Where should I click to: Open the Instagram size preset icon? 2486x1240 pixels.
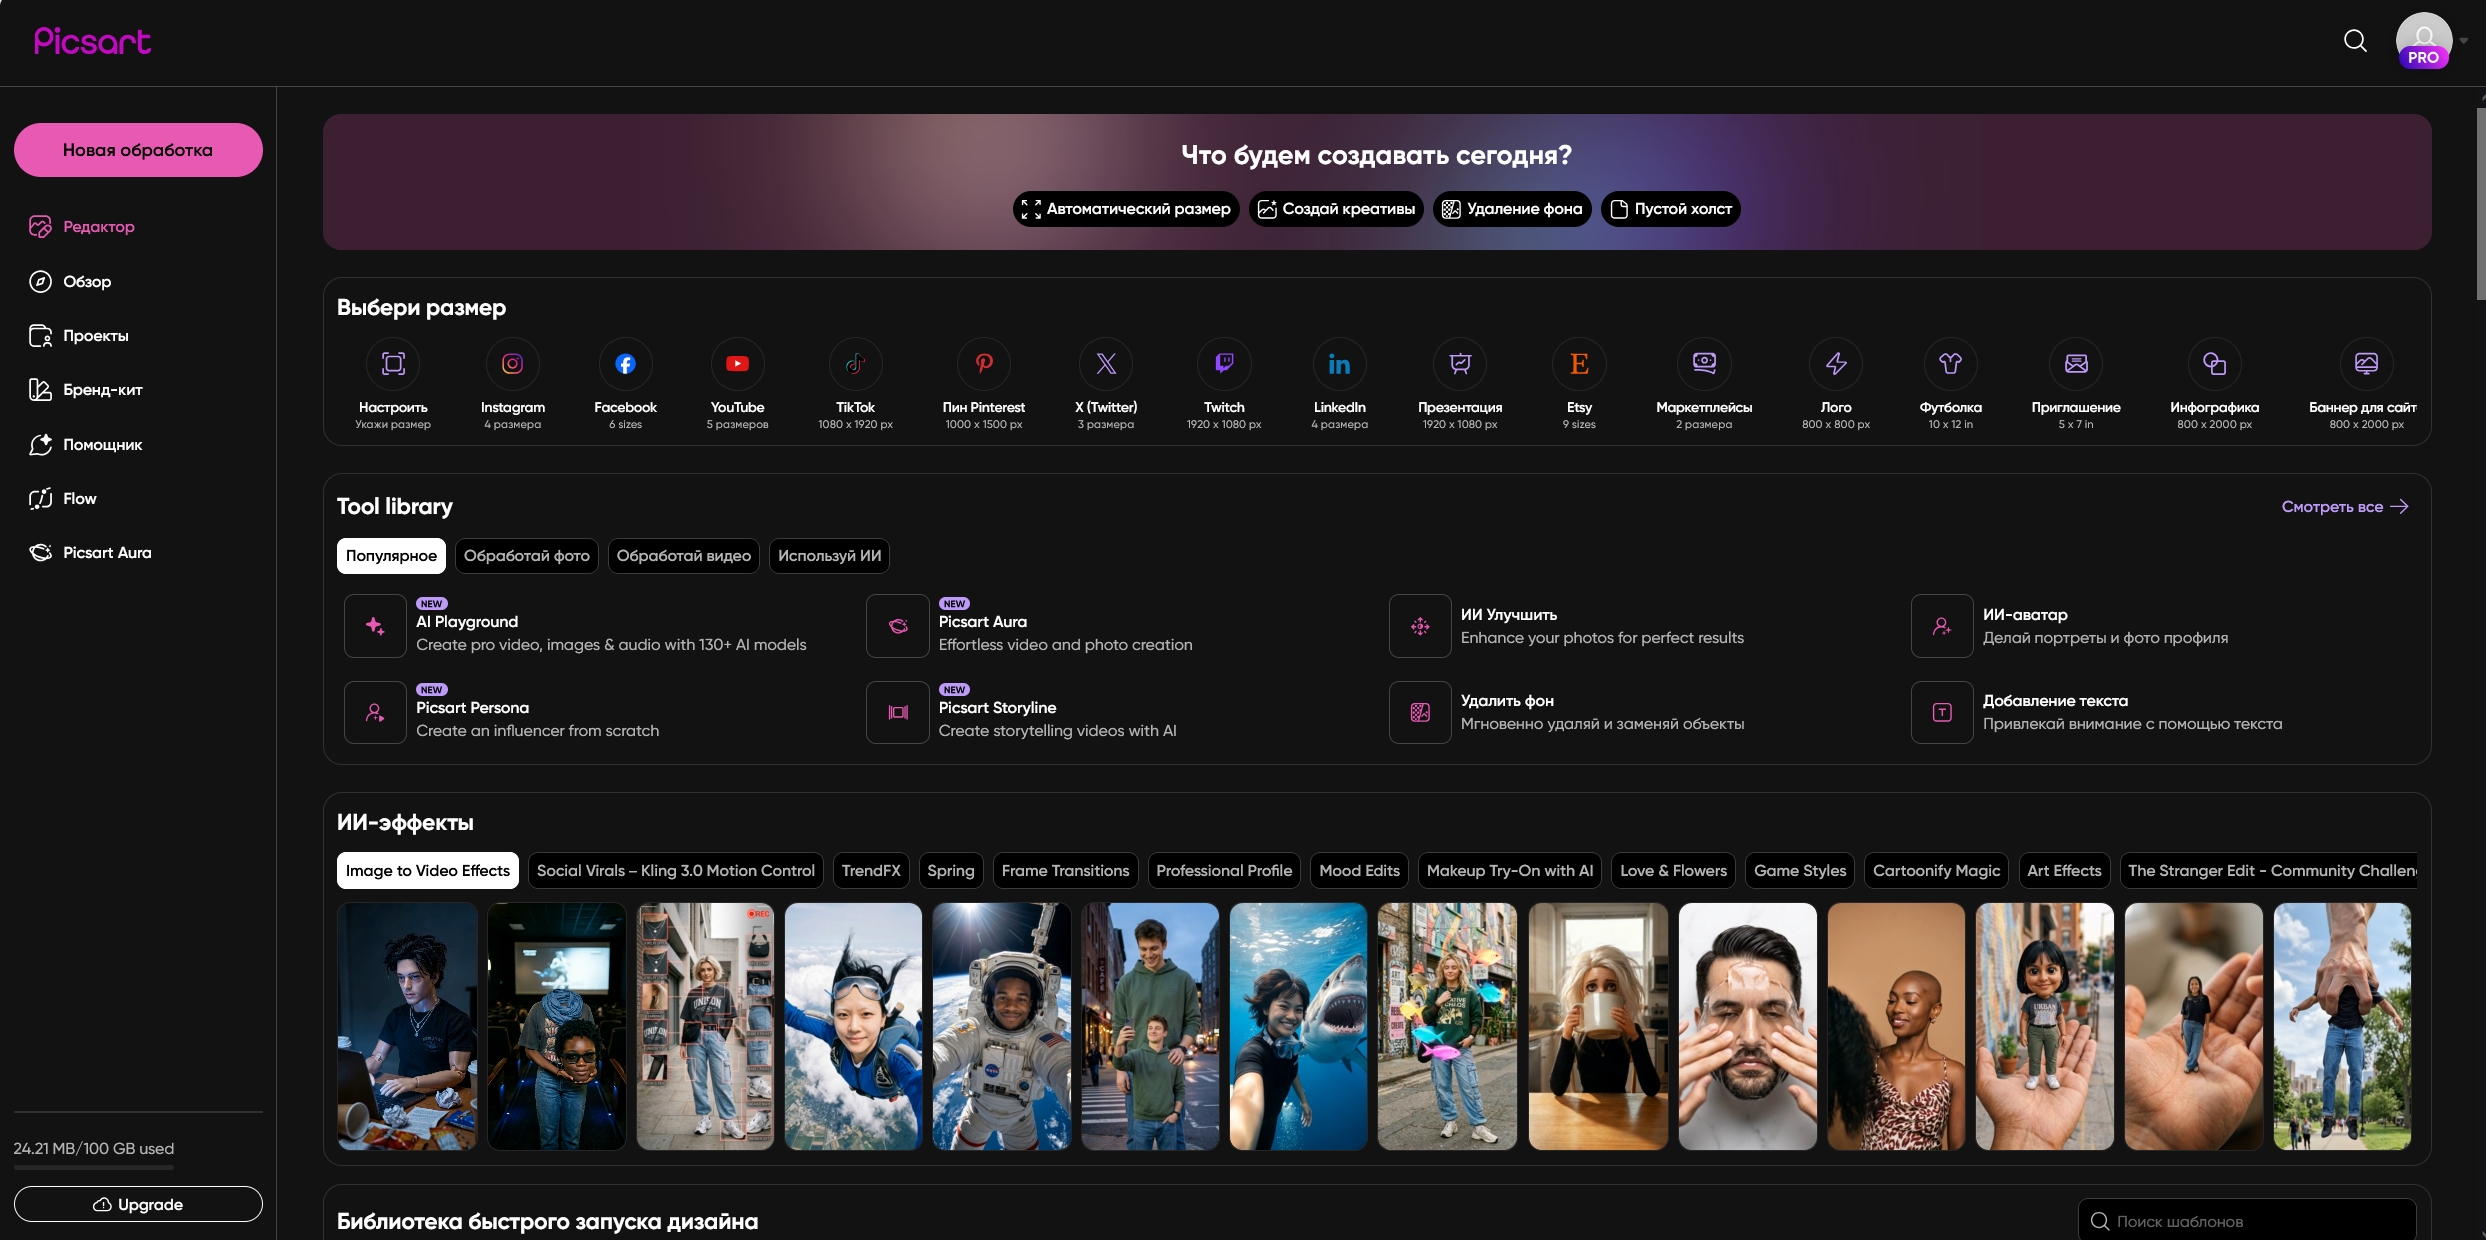tap(512, 364)
